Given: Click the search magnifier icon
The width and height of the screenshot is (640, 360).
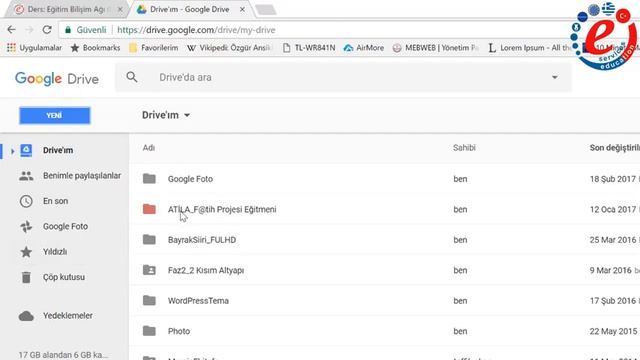Looking at the screenshot, I should tap(132, 77).
